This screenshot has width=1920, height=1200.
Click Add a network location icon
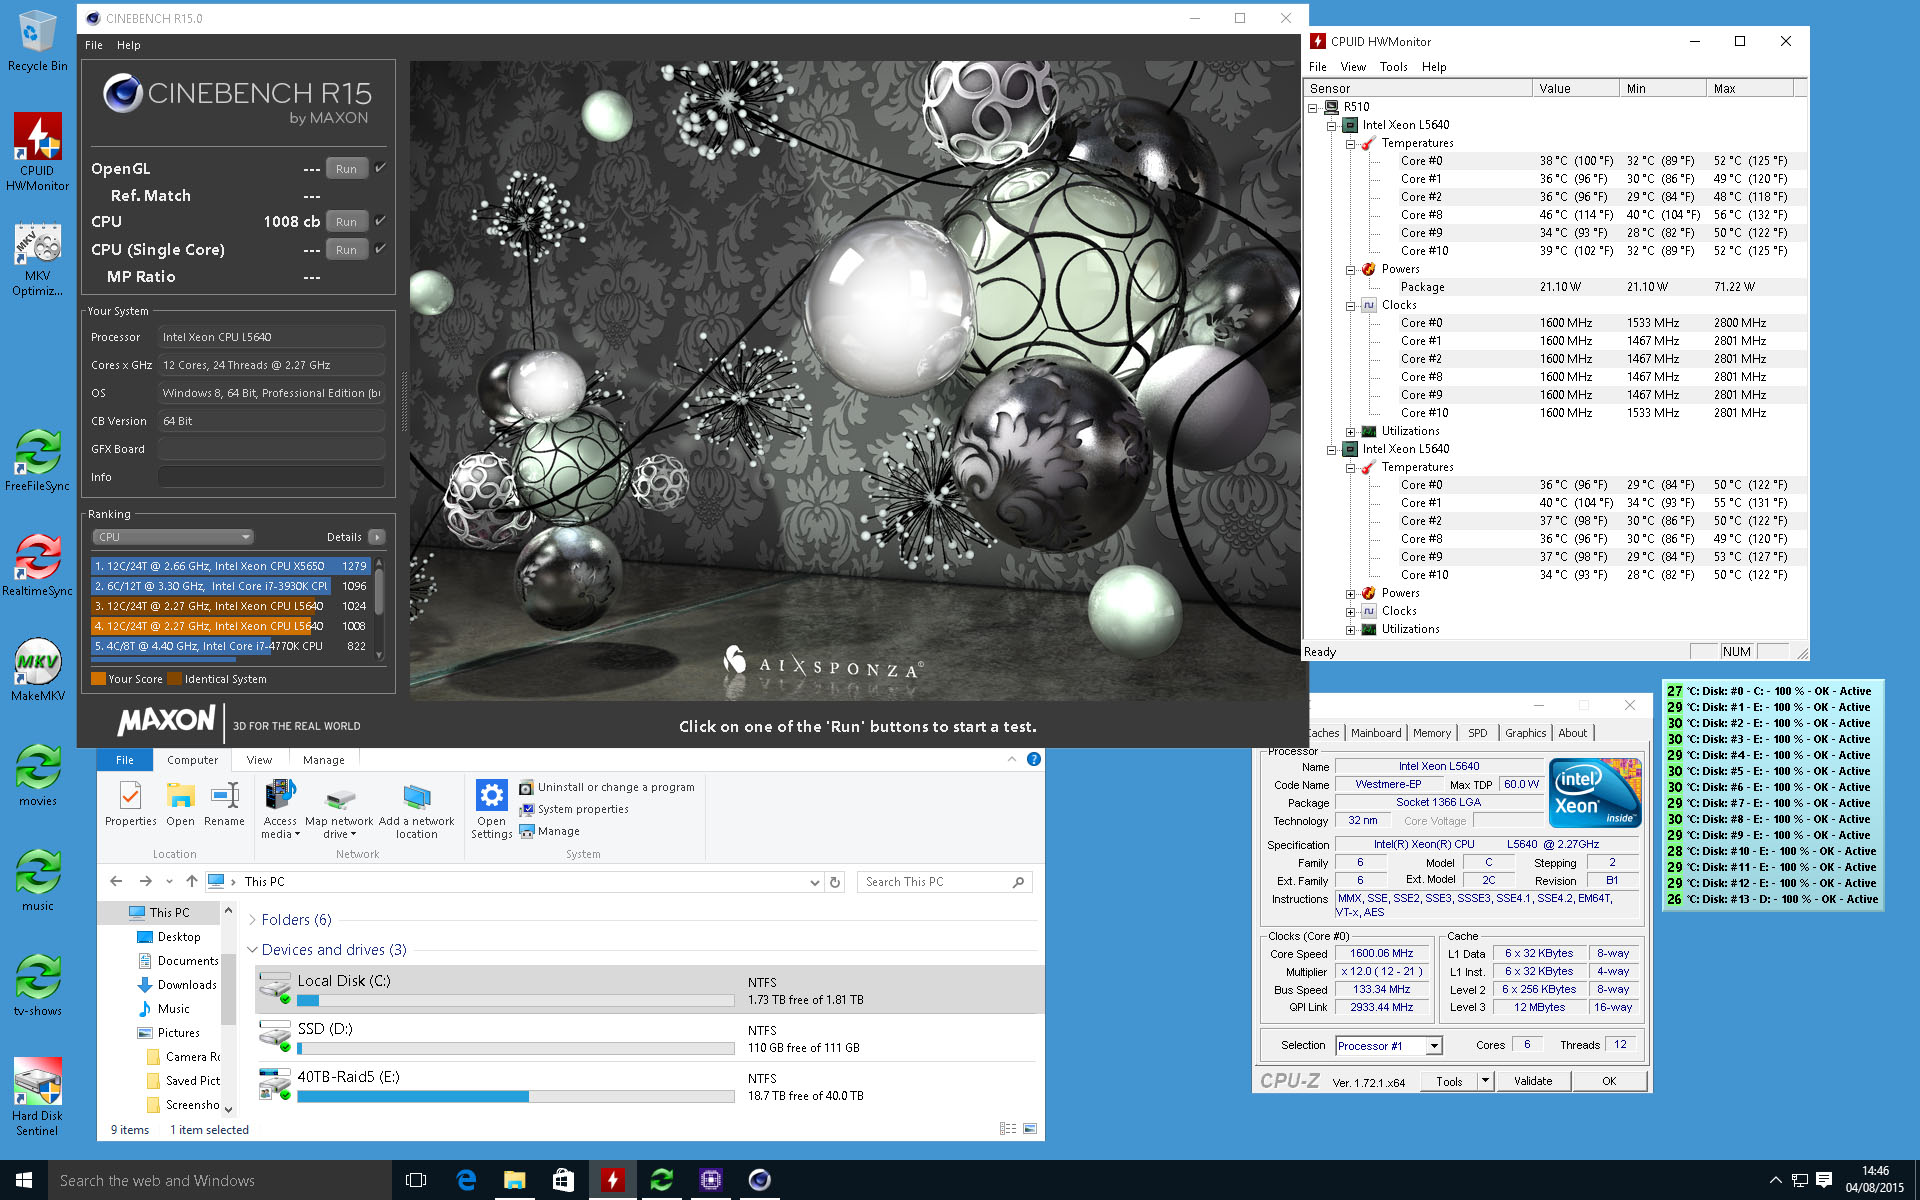click(x=416, y=798)
